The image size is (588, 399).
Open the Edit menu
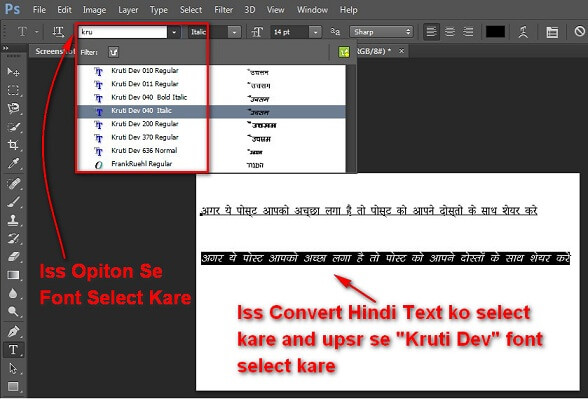pos(64,10)
